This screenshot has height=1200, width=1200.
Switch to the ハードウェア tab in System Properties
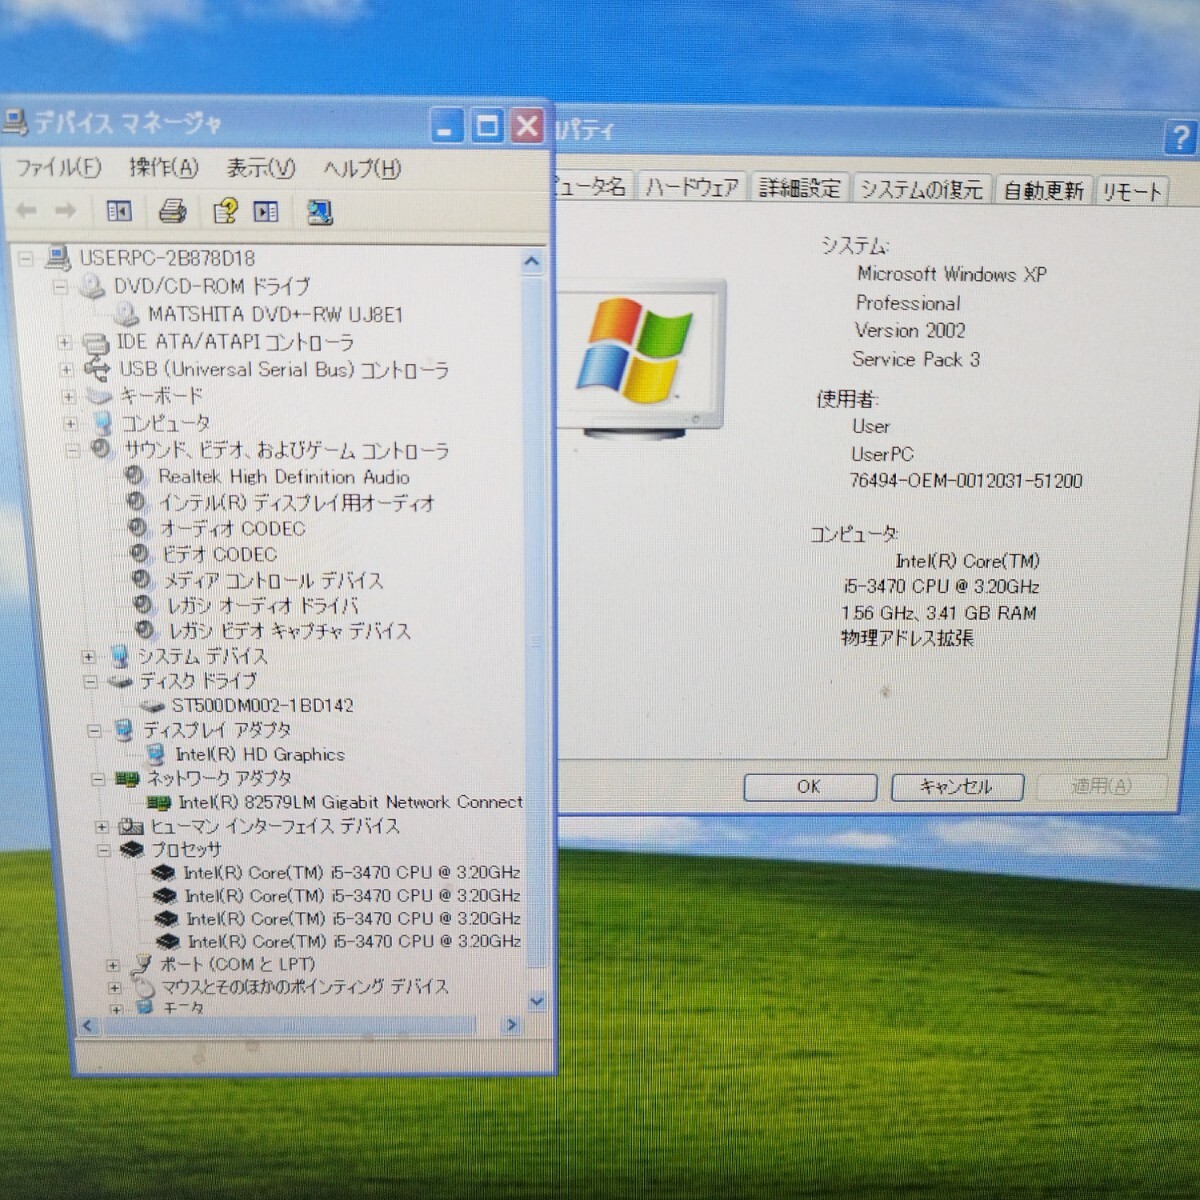click(x=692, y=187)
